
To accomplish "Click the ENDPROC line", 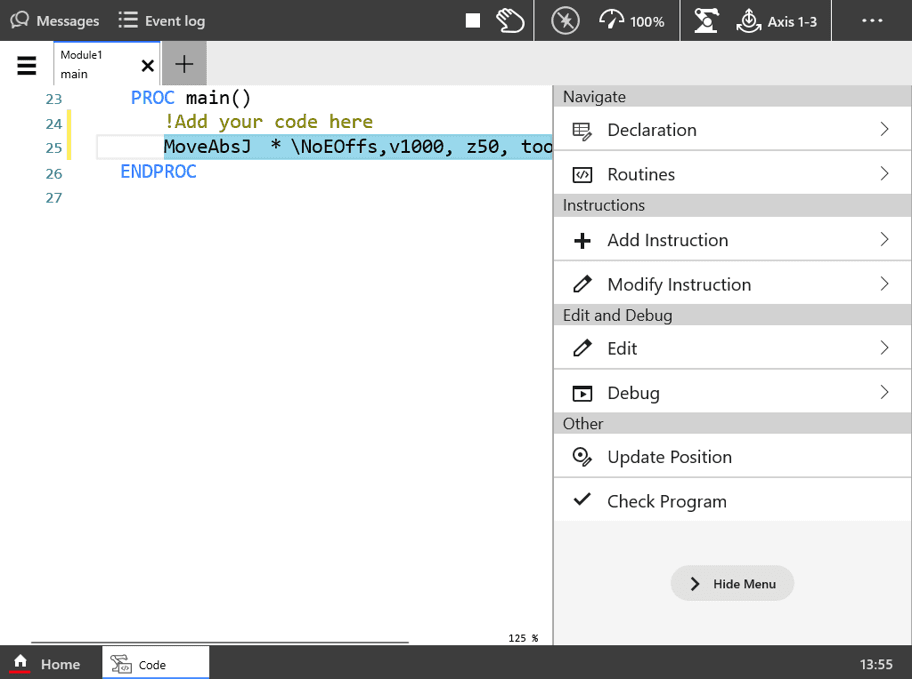I will (x=158, y=172).
